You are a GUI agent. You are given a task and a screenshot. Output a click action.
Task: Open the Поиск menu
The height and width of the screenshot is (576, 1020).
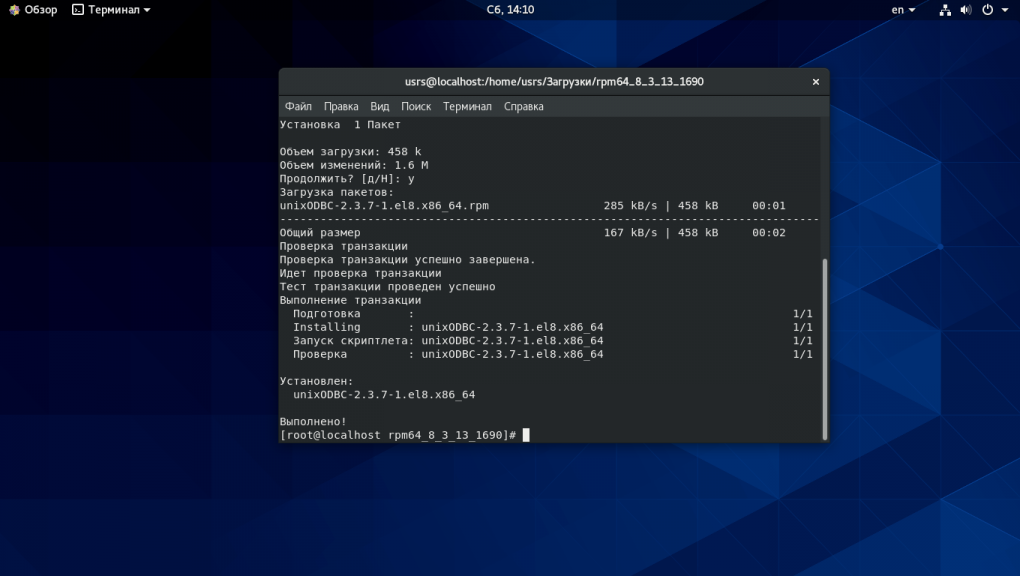tap(416, 106)
